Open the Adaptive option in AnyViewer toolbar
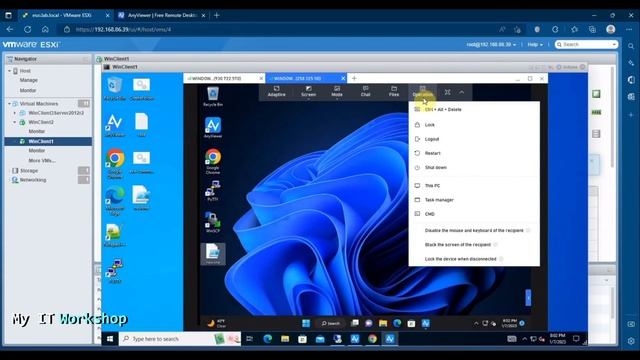The image size is (640, 360). pyautogui.click(x=276, y=91)
